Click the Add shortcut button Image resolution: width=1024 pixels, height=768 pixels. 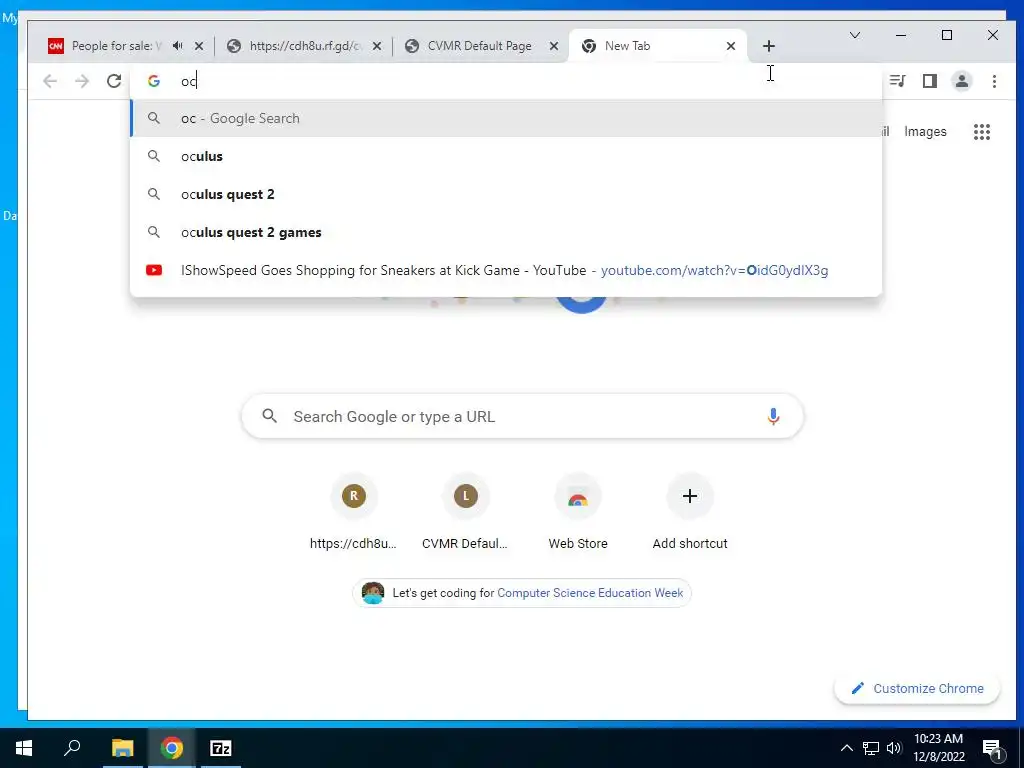pyautogui.click(x=690, y=513)
